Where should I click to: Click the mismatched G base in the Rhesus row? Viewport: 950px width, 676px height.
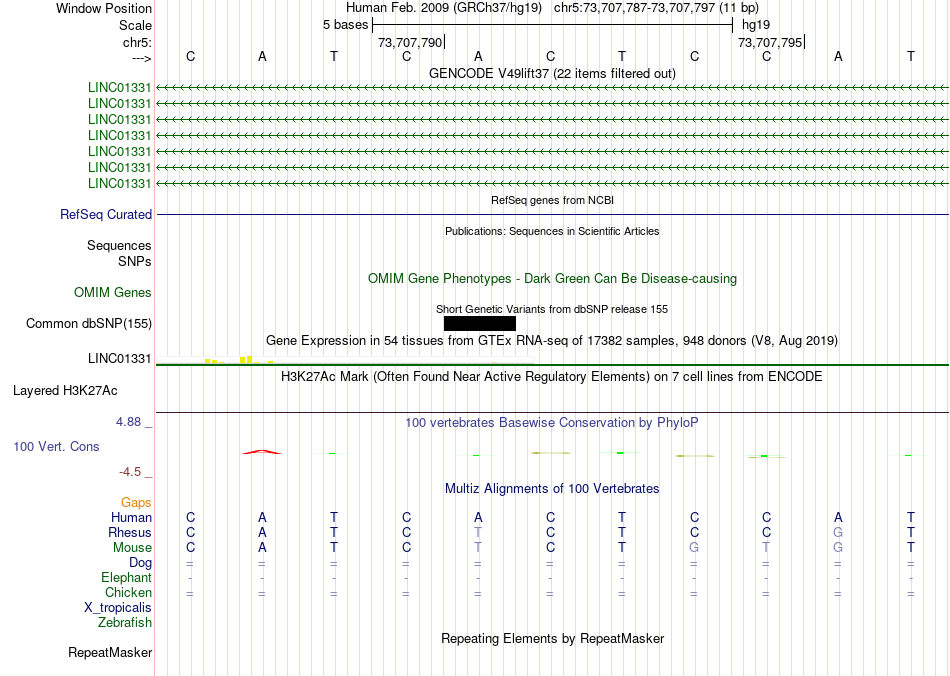tap(838, 532)
